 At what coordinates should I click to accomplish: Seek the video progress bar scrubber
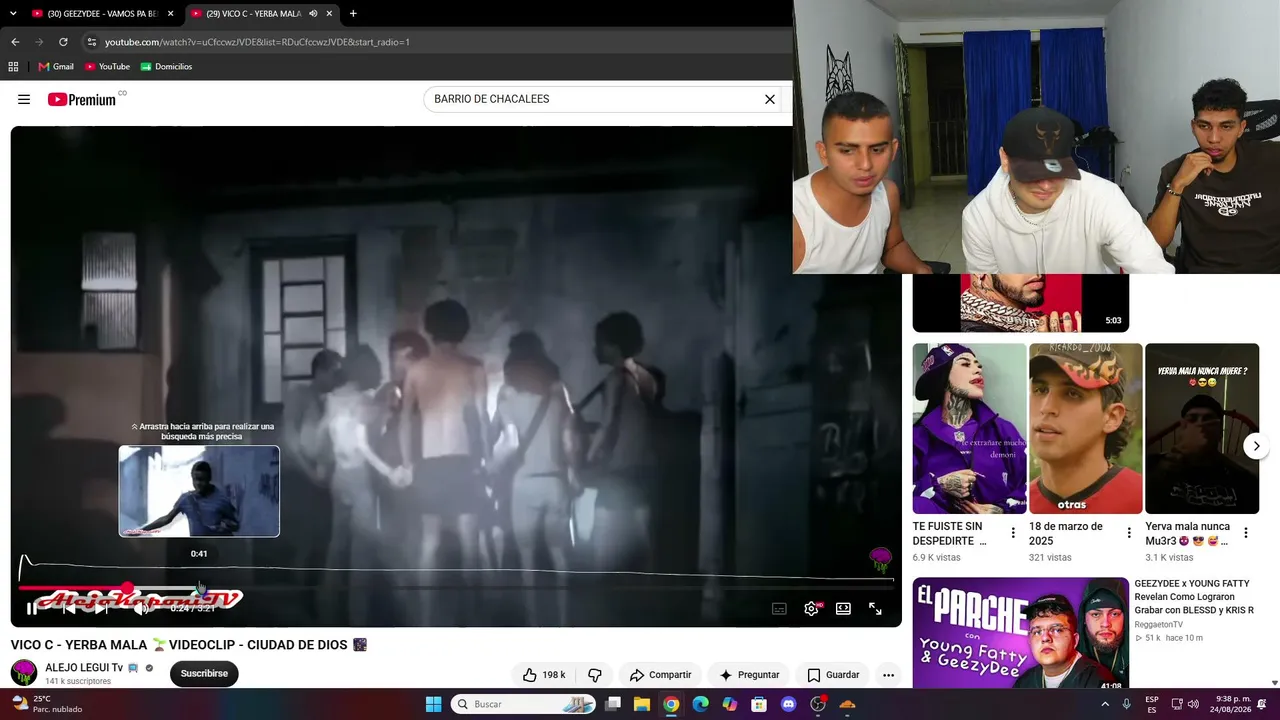[x=128, y=588]
